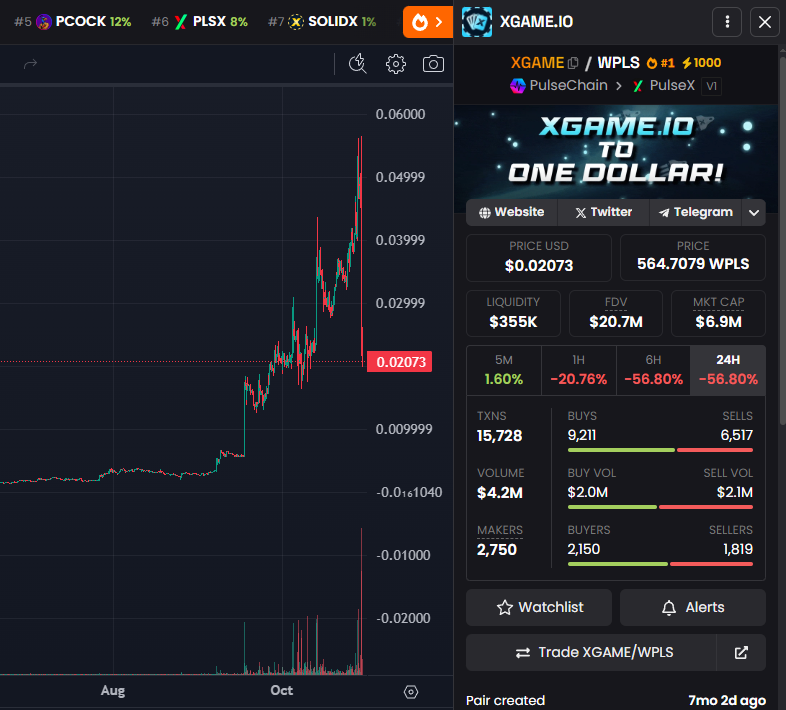Open the project Twitter link
786x710 pixels.
(604, 212)
